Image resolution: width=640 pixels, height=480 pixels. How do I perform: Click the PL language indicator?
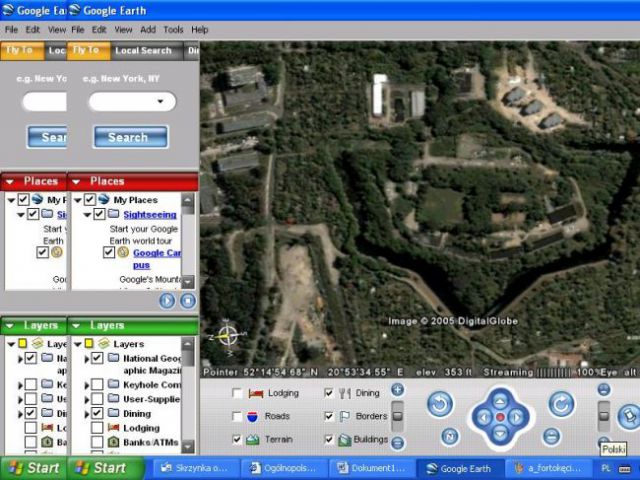click(606, 468)
